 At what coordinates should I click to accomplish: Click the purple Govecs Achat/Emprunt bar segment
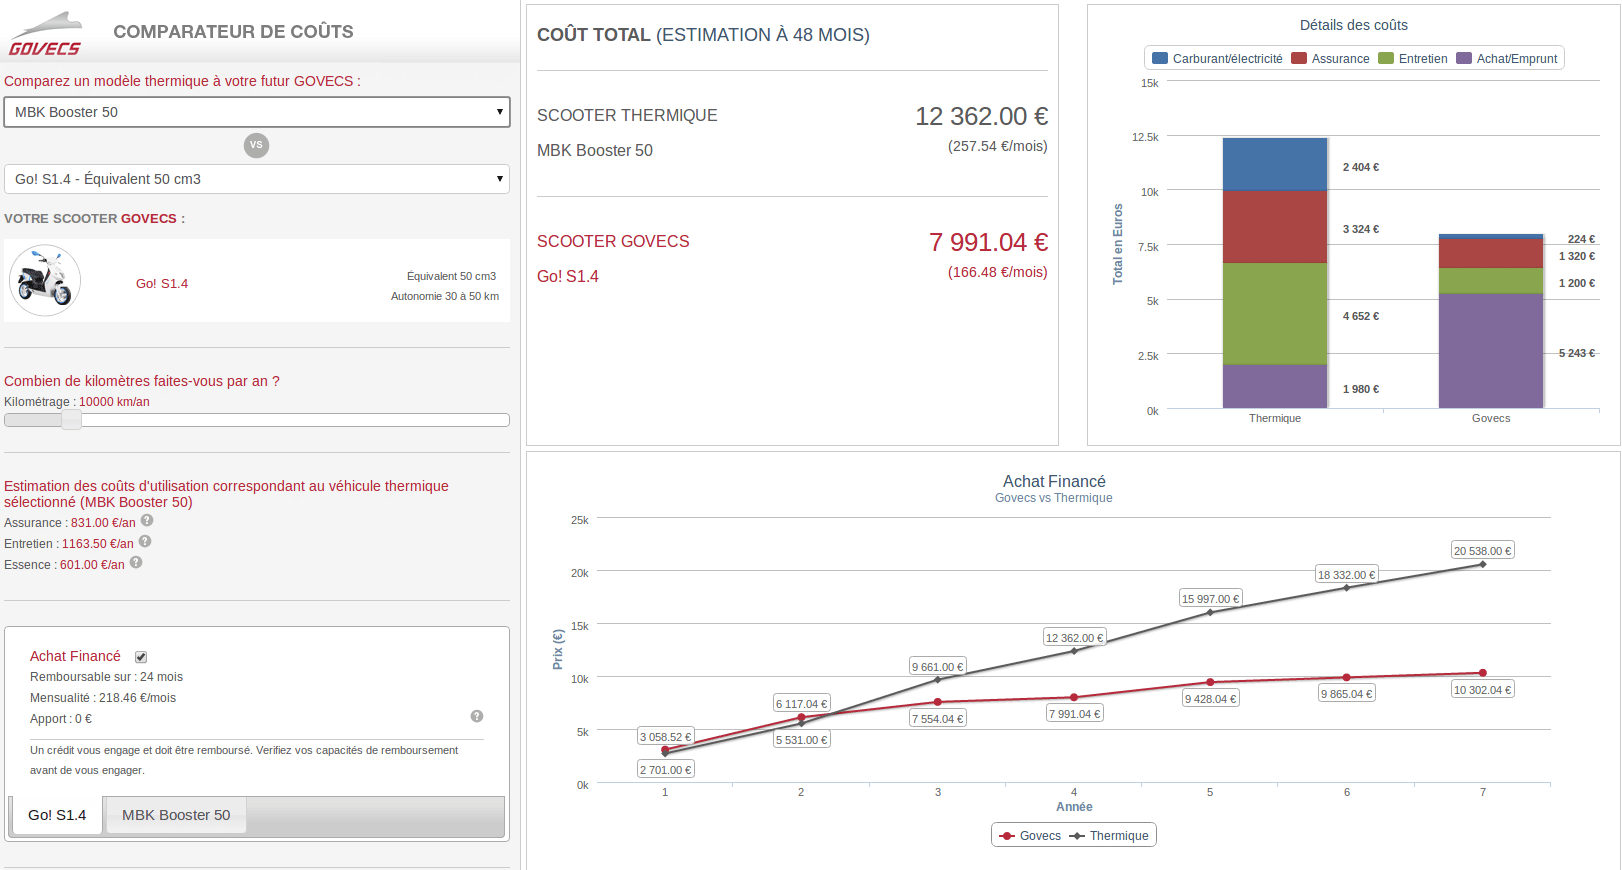[1490, 350]
